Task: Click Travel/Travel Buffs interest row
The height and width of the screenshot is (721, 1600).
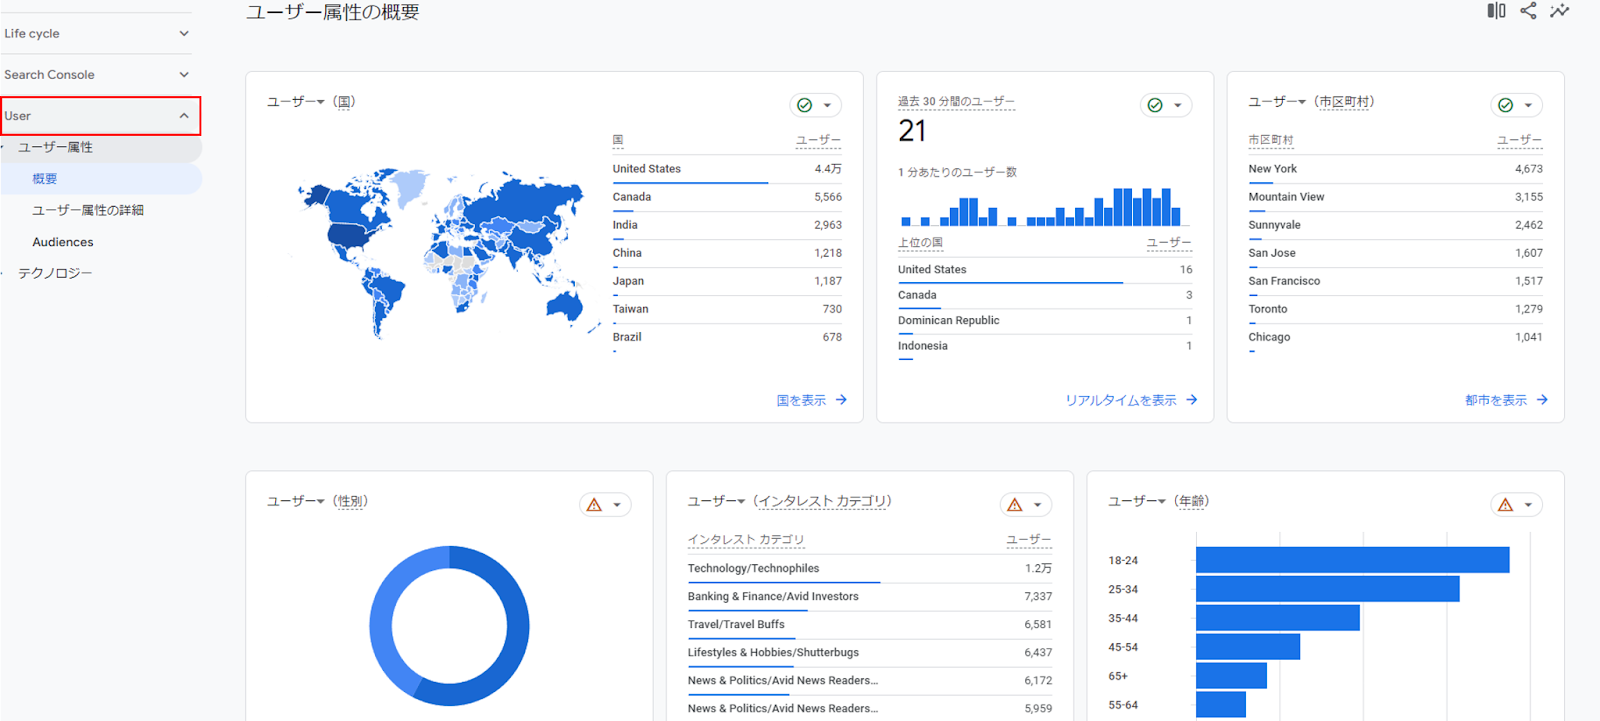Action: point(869,624)
